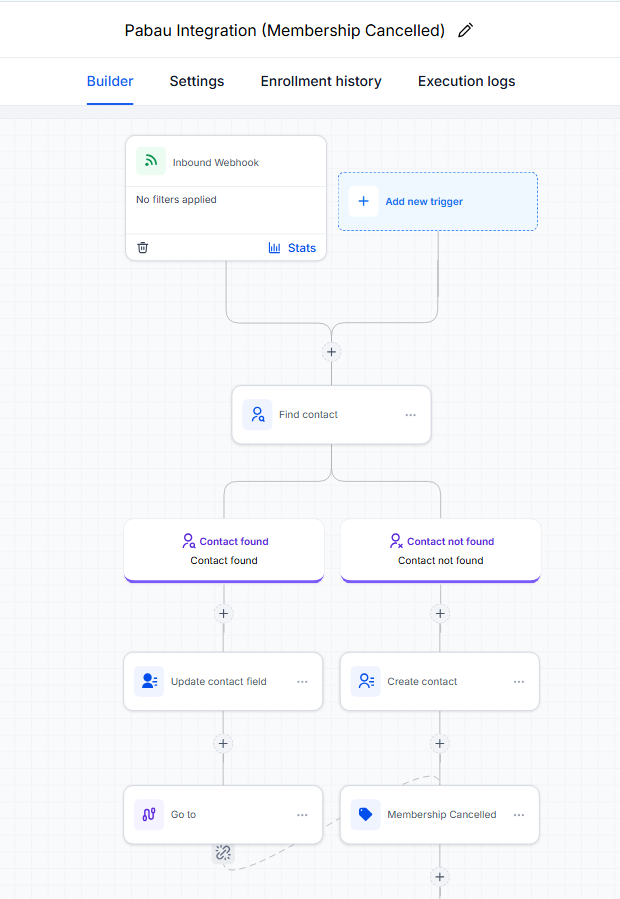Click the plus icon in Add new trigger
Viewport: 620px width, 899px height.
[x=364, y=201]
